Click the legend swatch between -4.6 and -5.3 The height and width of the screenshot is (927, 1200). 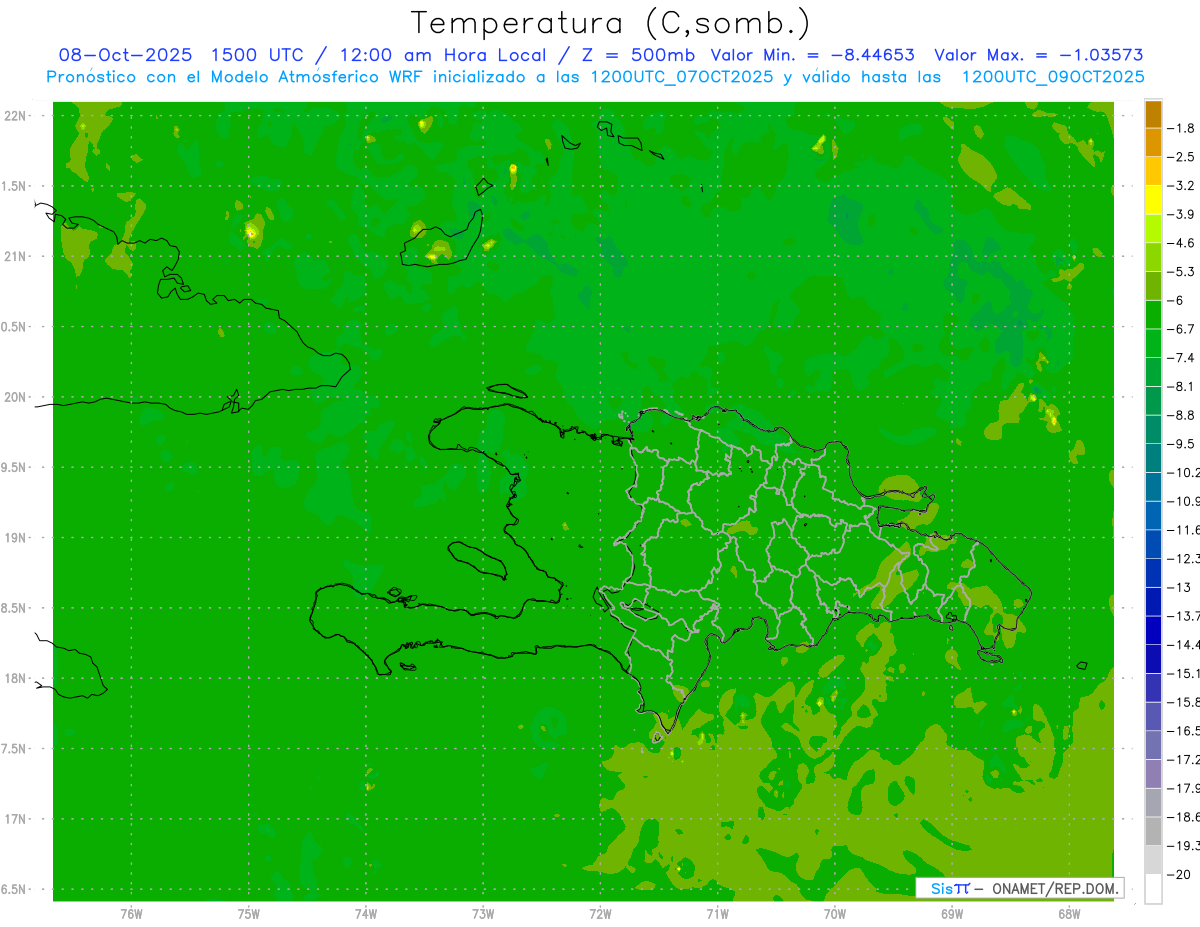[x=1153, y=257]
